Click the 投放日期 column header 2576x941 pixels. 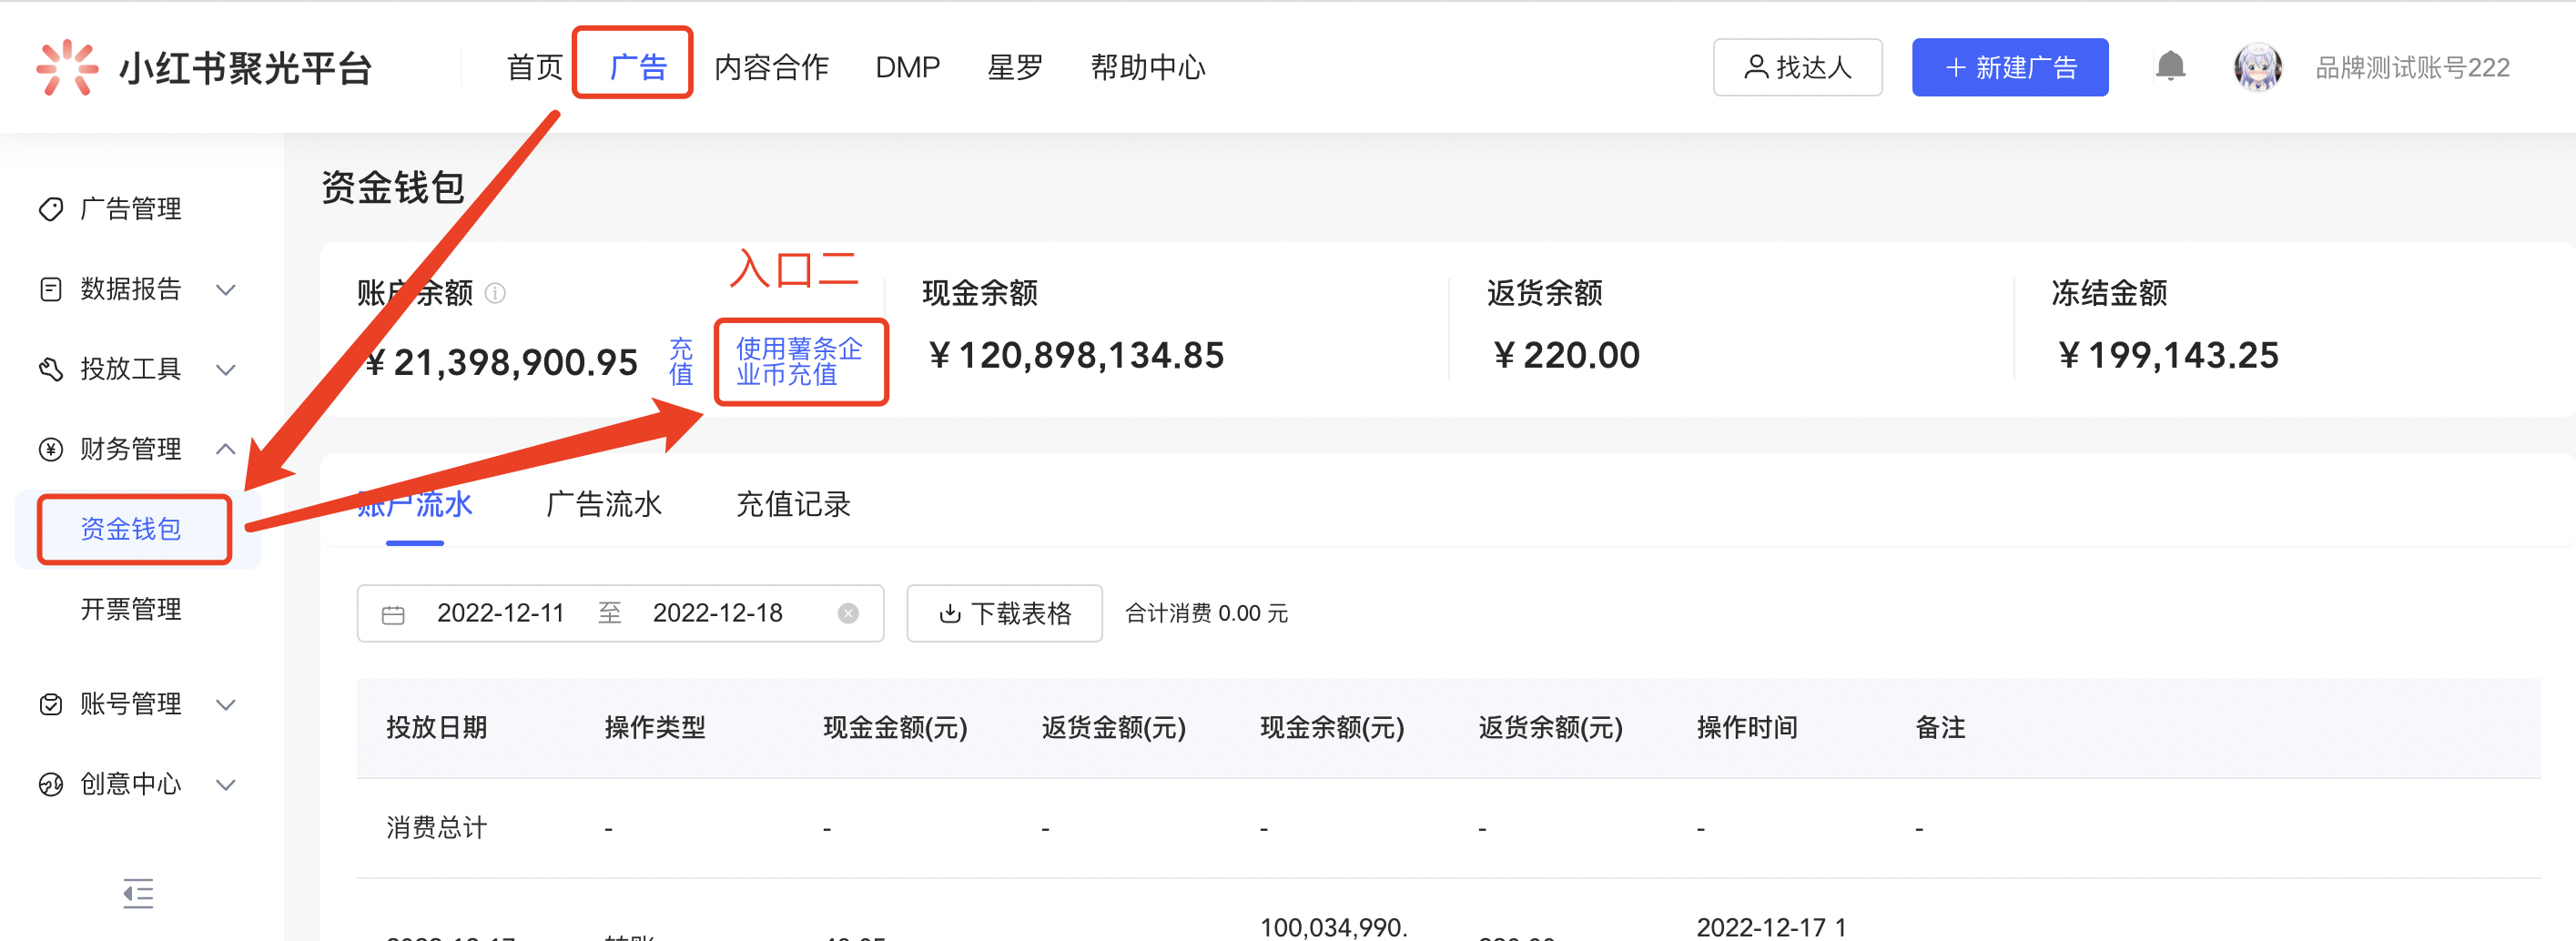coord(436,727)
